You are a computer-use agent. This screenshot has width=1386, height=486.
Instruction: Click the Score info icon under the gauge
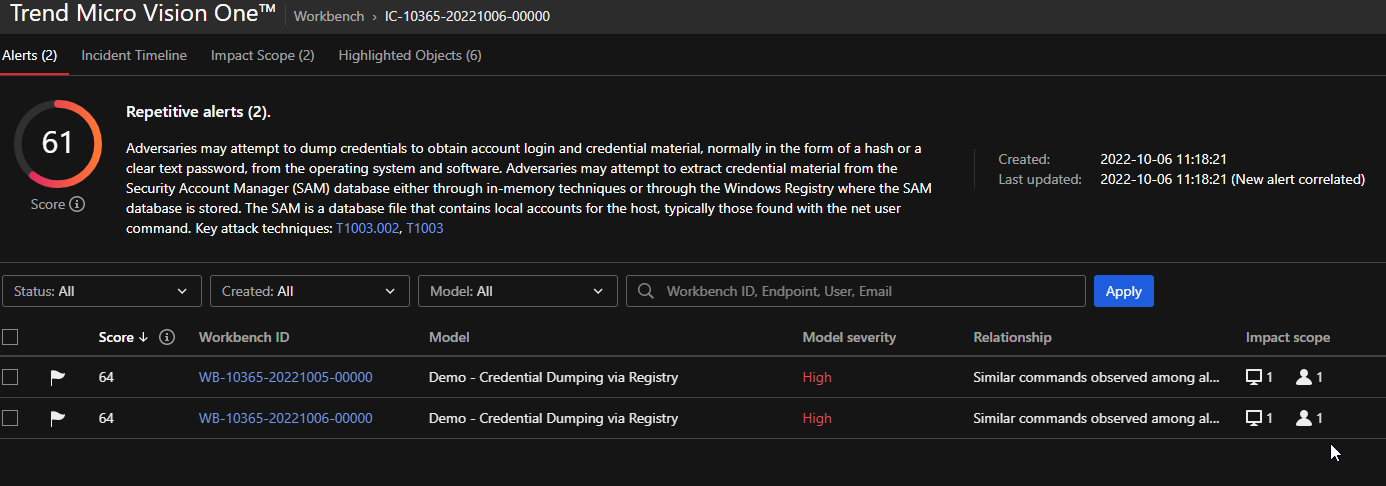pyautogui.click(x=77, y=204)
